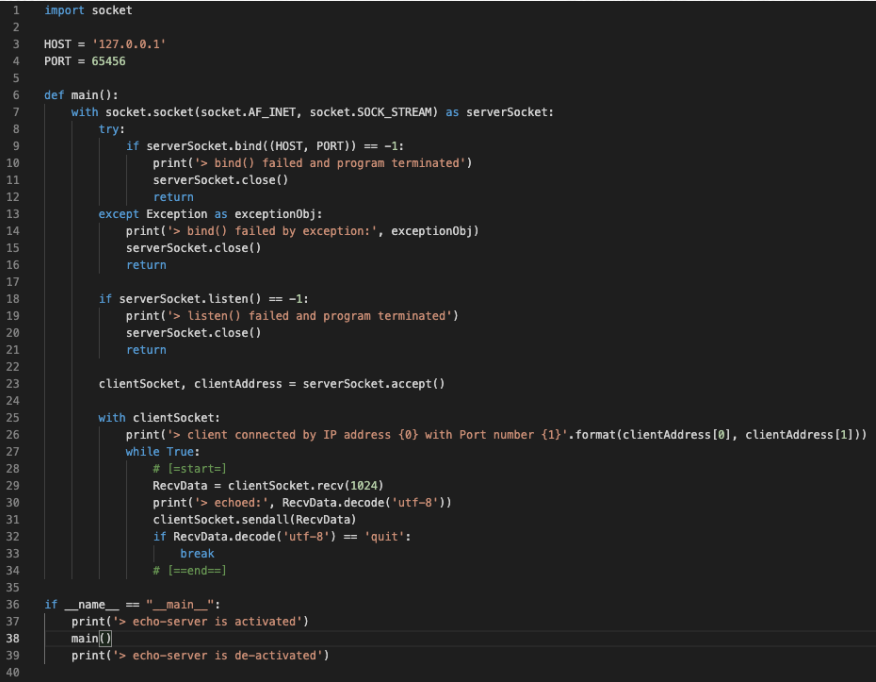Click line number 38 in the gutter

pyautogui.click(x=13, y=638)
